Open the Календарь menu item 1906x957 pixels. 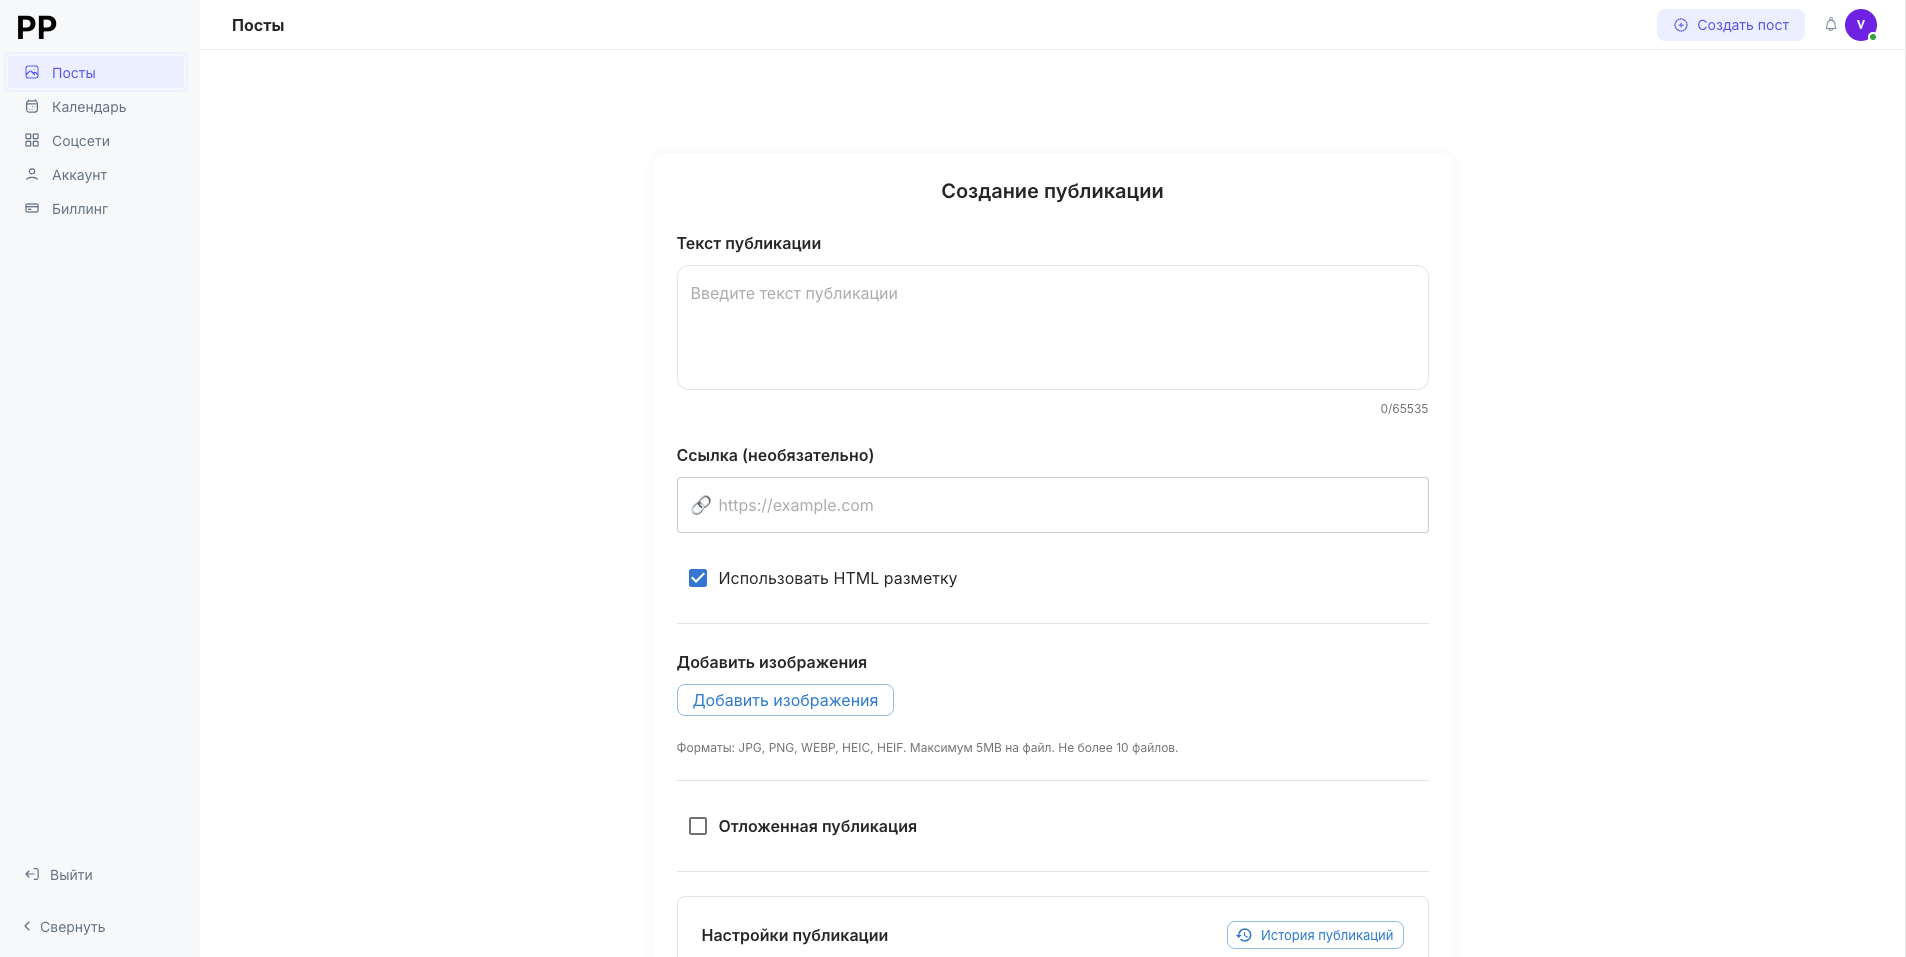[x=89, y=107]
